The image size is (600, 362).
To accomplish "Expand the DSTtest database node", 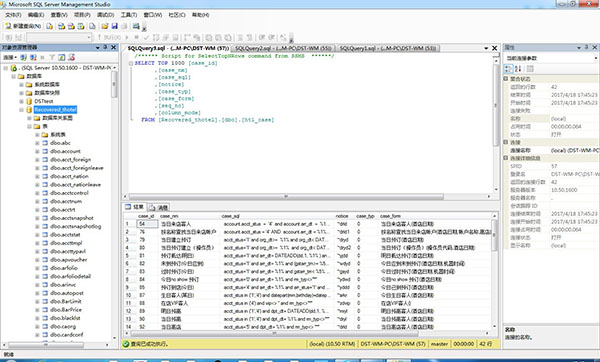I will pyautogui.click(x=21, y=101).
